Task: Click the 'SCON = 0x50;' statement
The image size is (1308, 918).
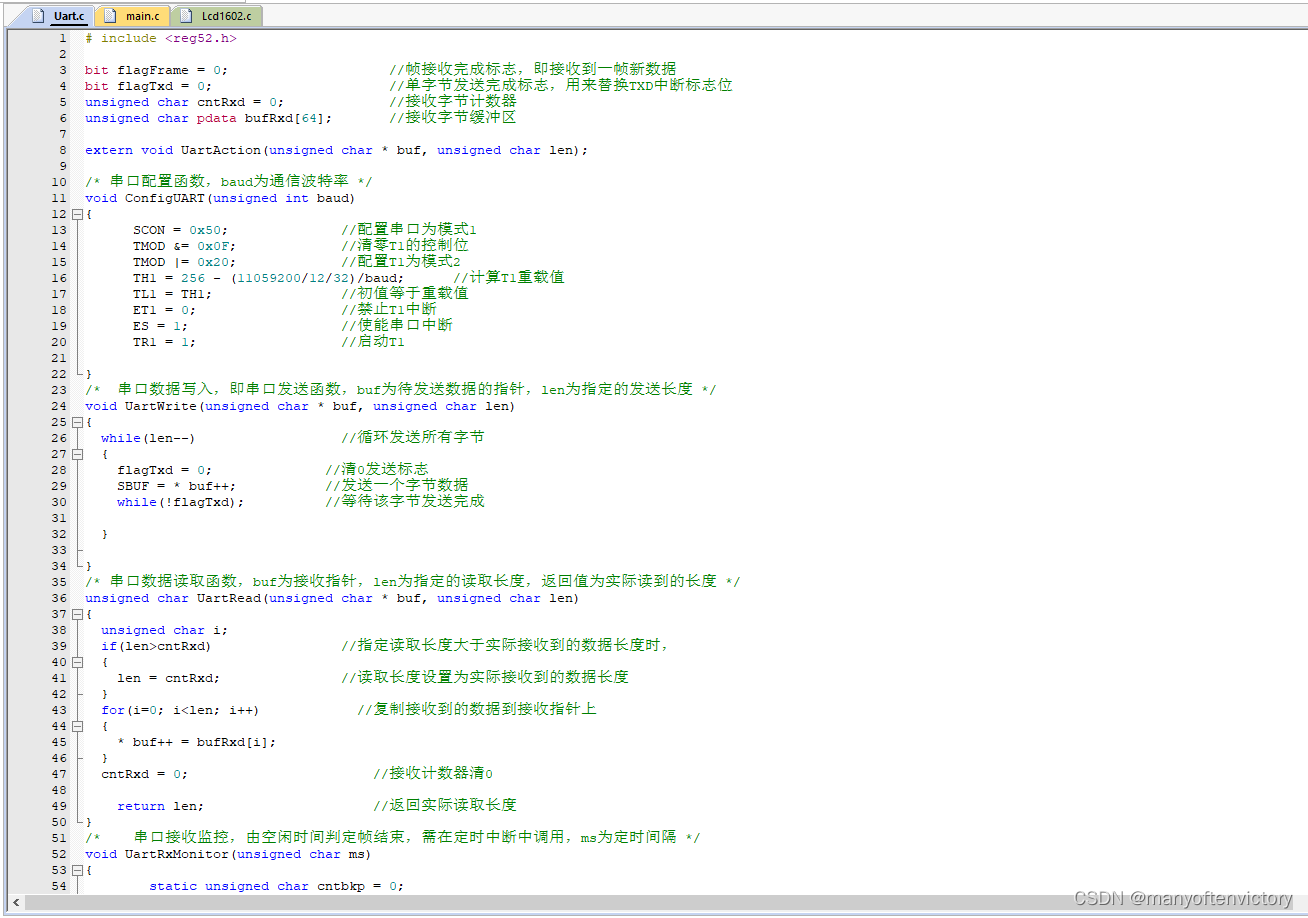Action: click(x=180, y=230)
